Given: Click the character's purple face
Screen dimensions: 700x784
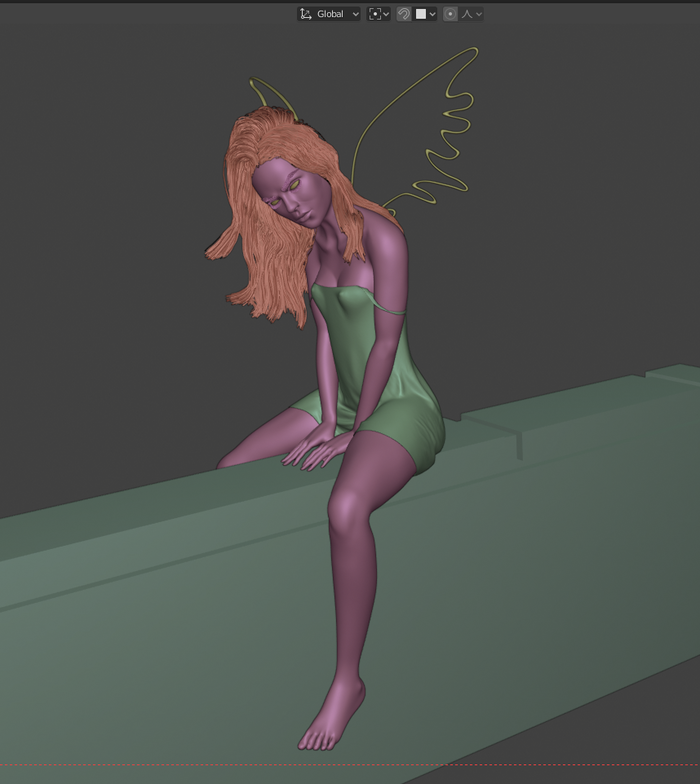Looking at the screenshot, I should [295, 190].
